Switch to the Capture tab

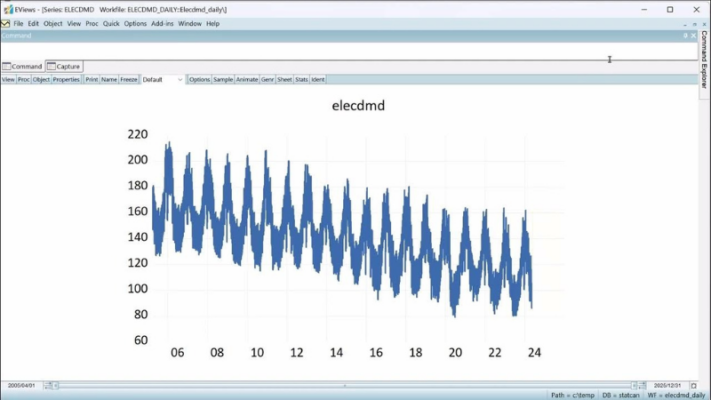click(64, 67)
